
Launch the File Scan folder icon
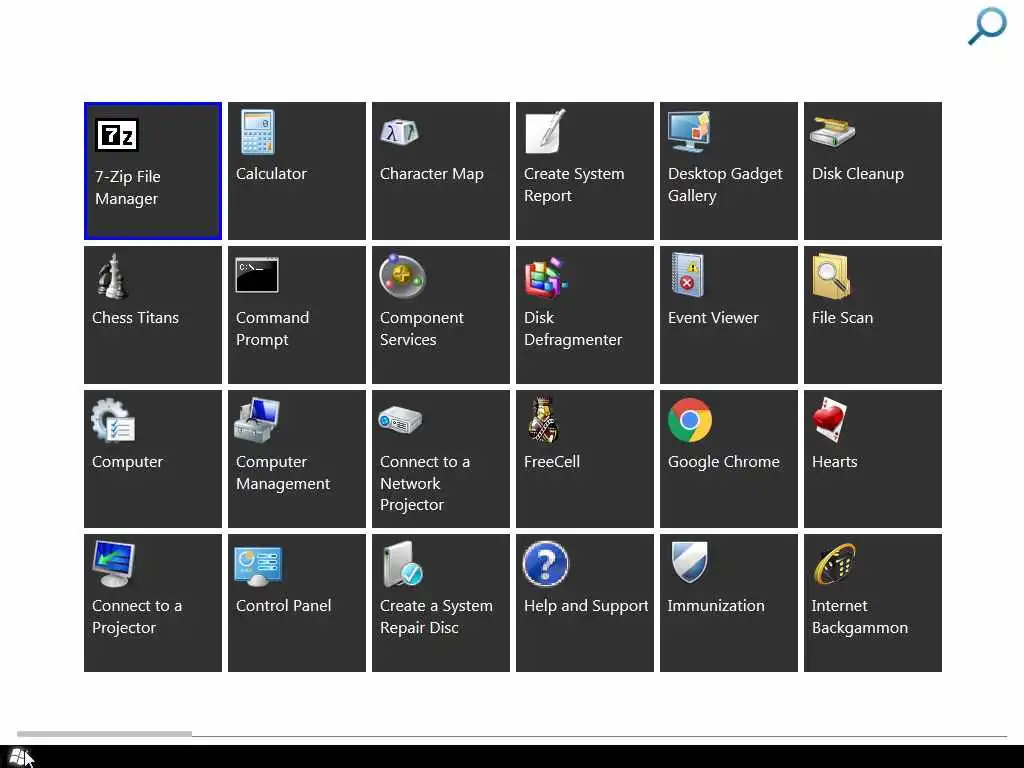point(832,276)
